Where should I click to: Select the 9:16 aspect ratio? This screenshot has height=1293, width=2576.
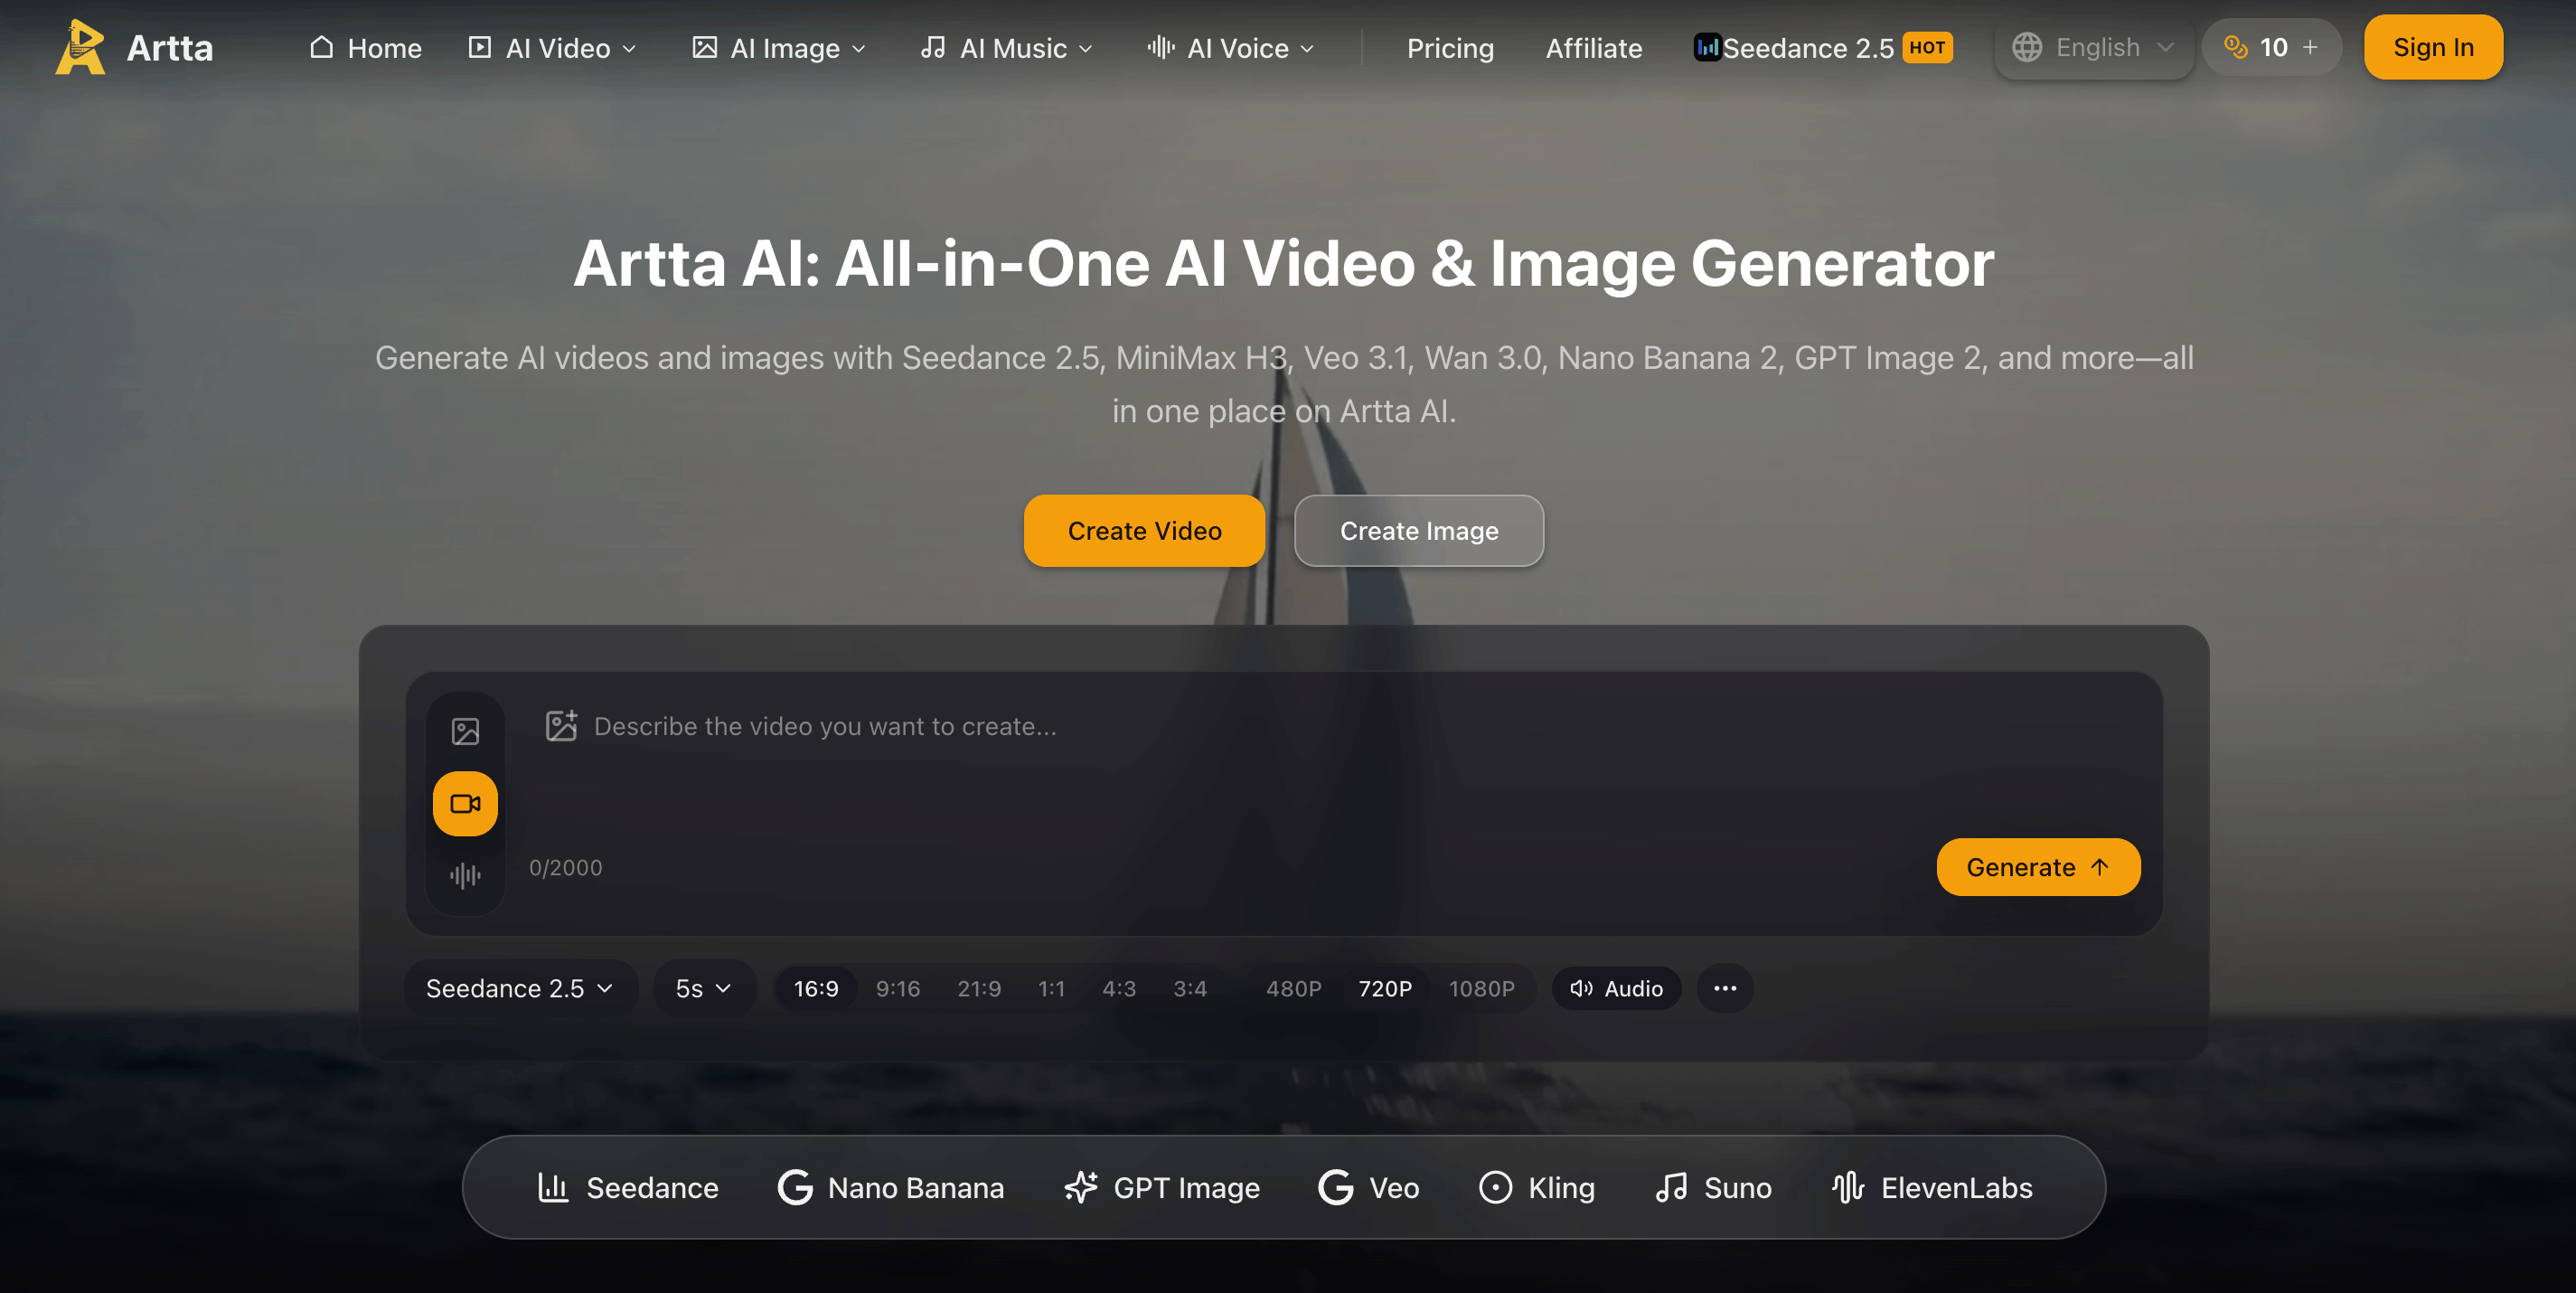[898, 988]
